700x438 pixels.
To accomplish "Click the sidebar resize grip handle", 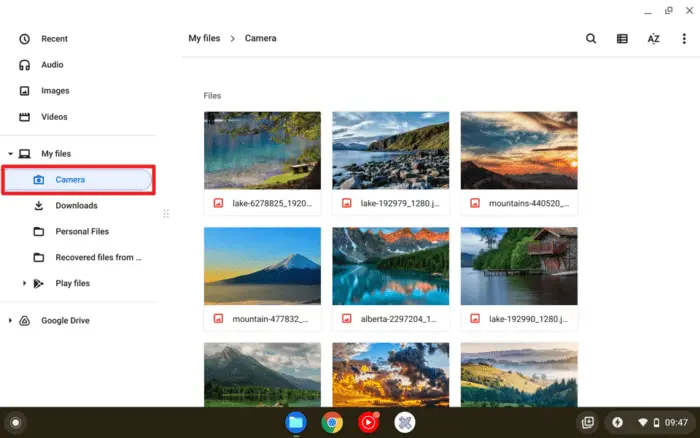I will 166,214.
